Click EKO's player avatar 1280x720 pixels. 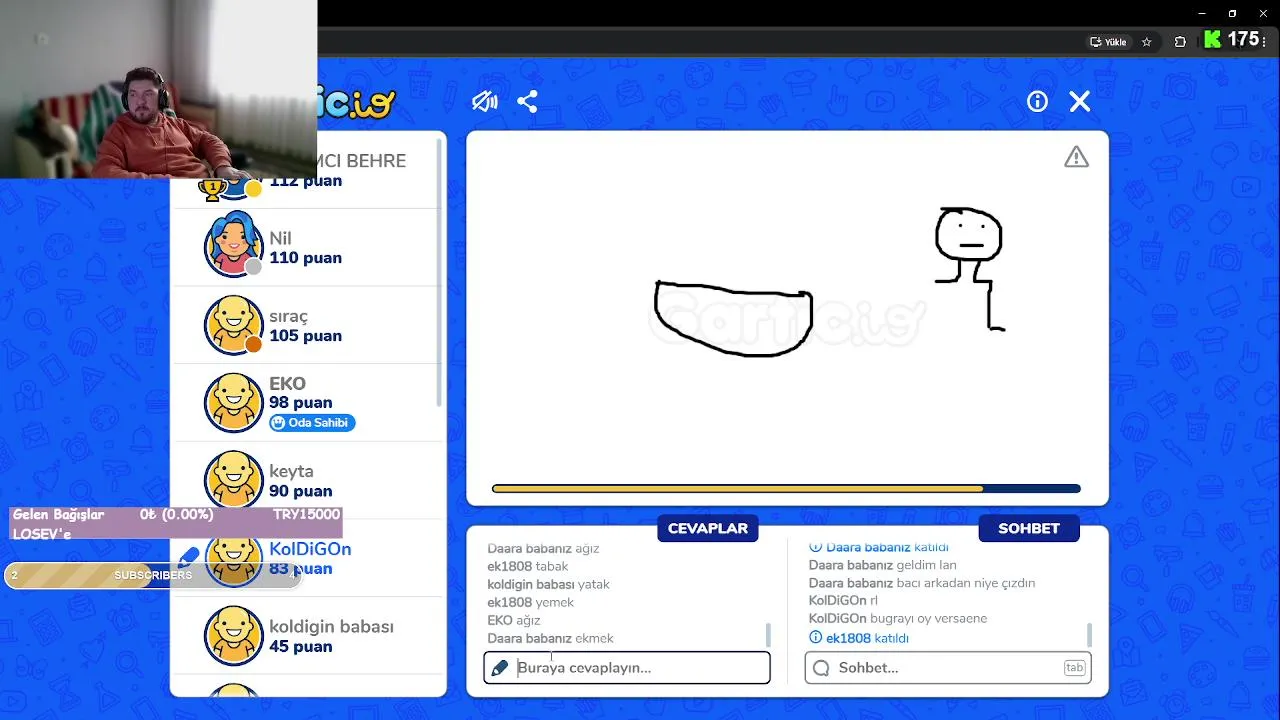click(x=233, y=402)
